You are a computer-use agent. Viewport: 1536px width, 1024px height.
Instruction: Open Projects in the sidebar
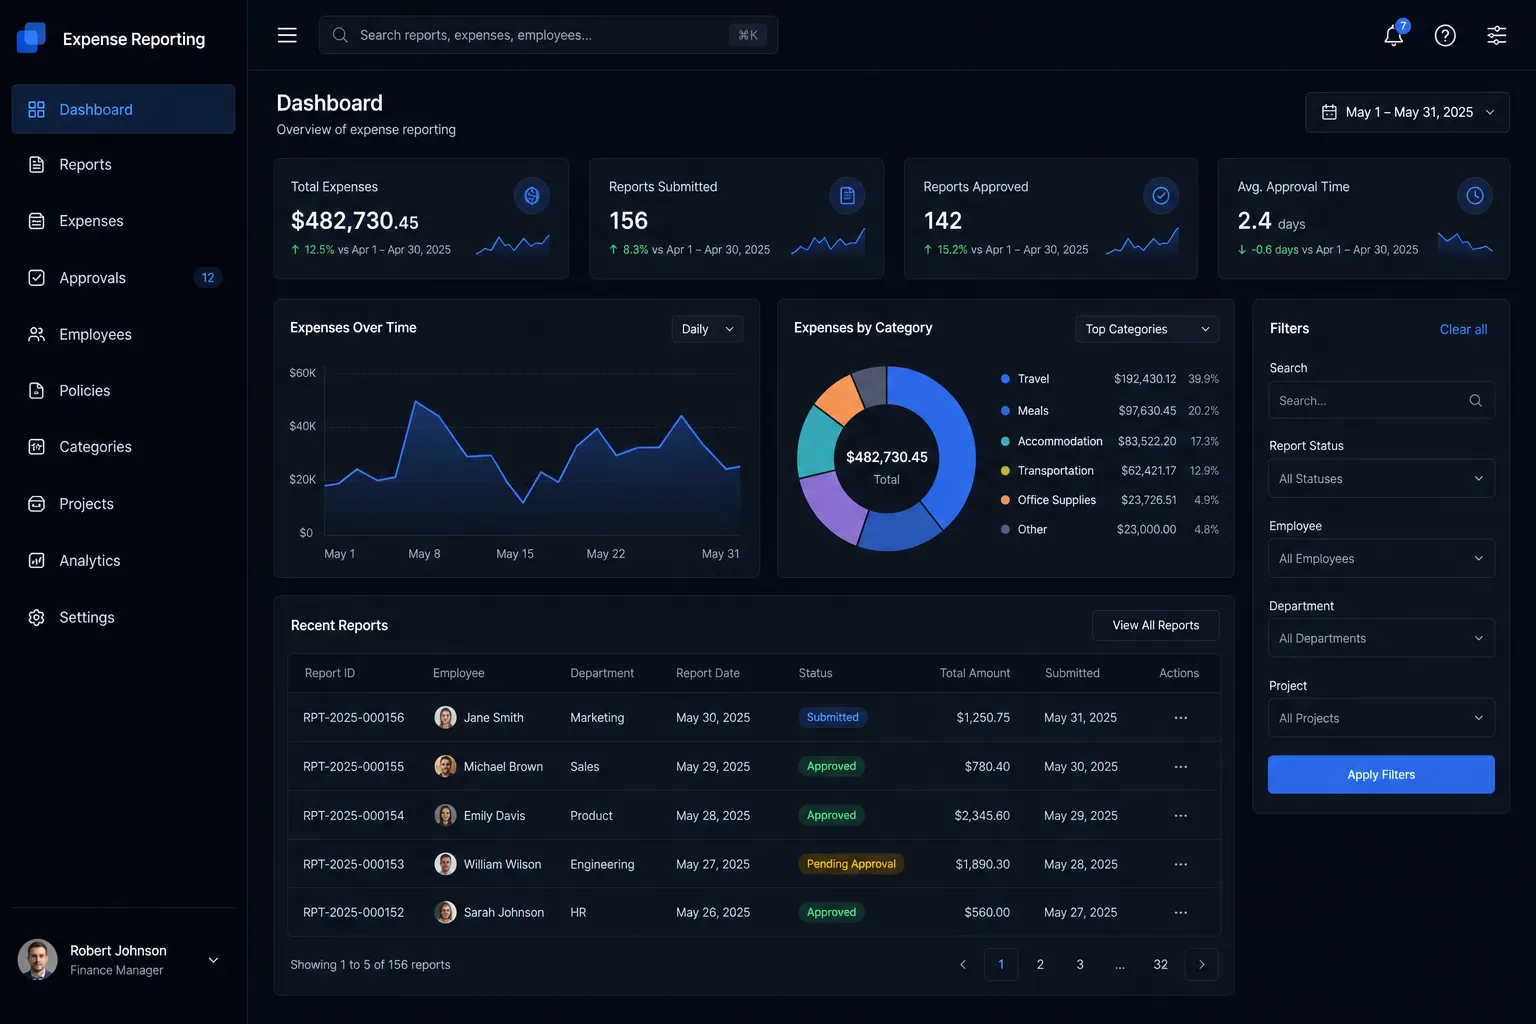coord(123,504)
